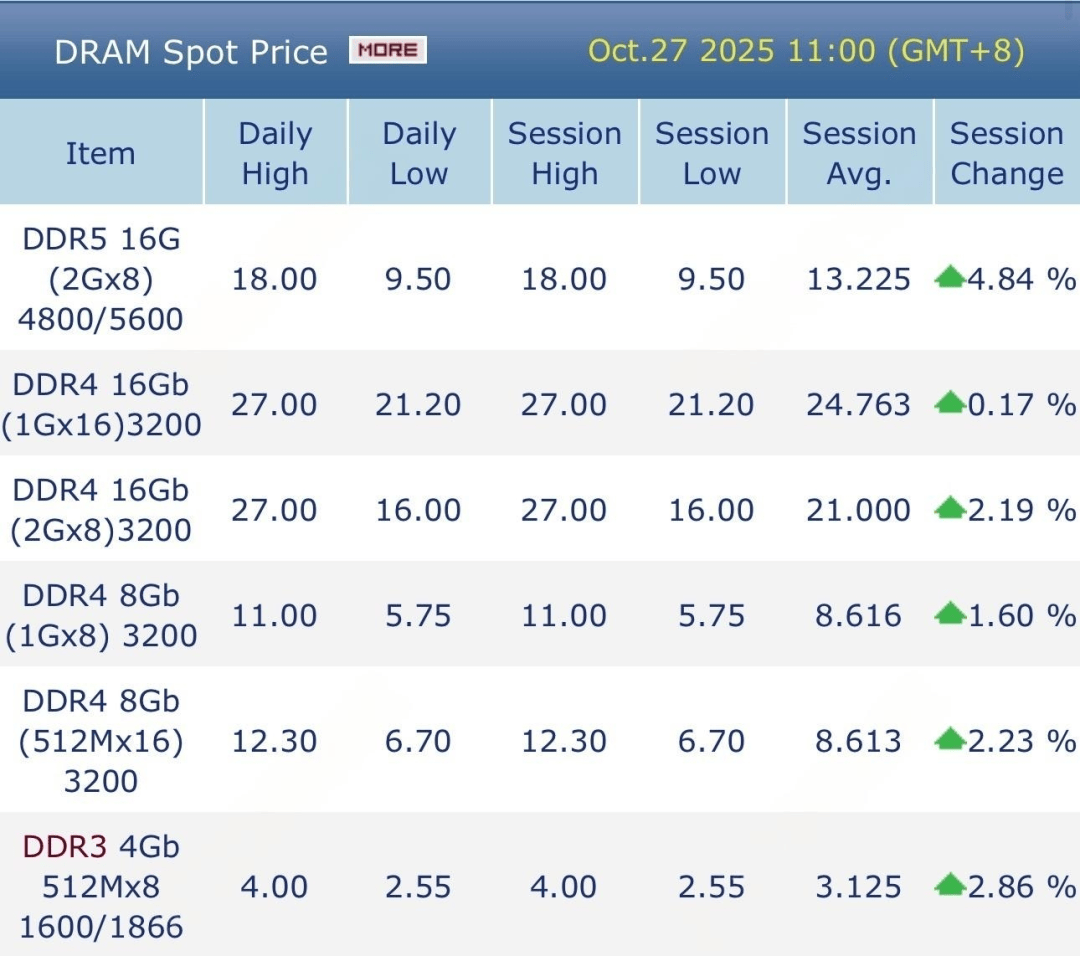The height and width of the screenshot is (956, 1080).
Task: Click the Session Avg. column header
Action: pos(859,153)
